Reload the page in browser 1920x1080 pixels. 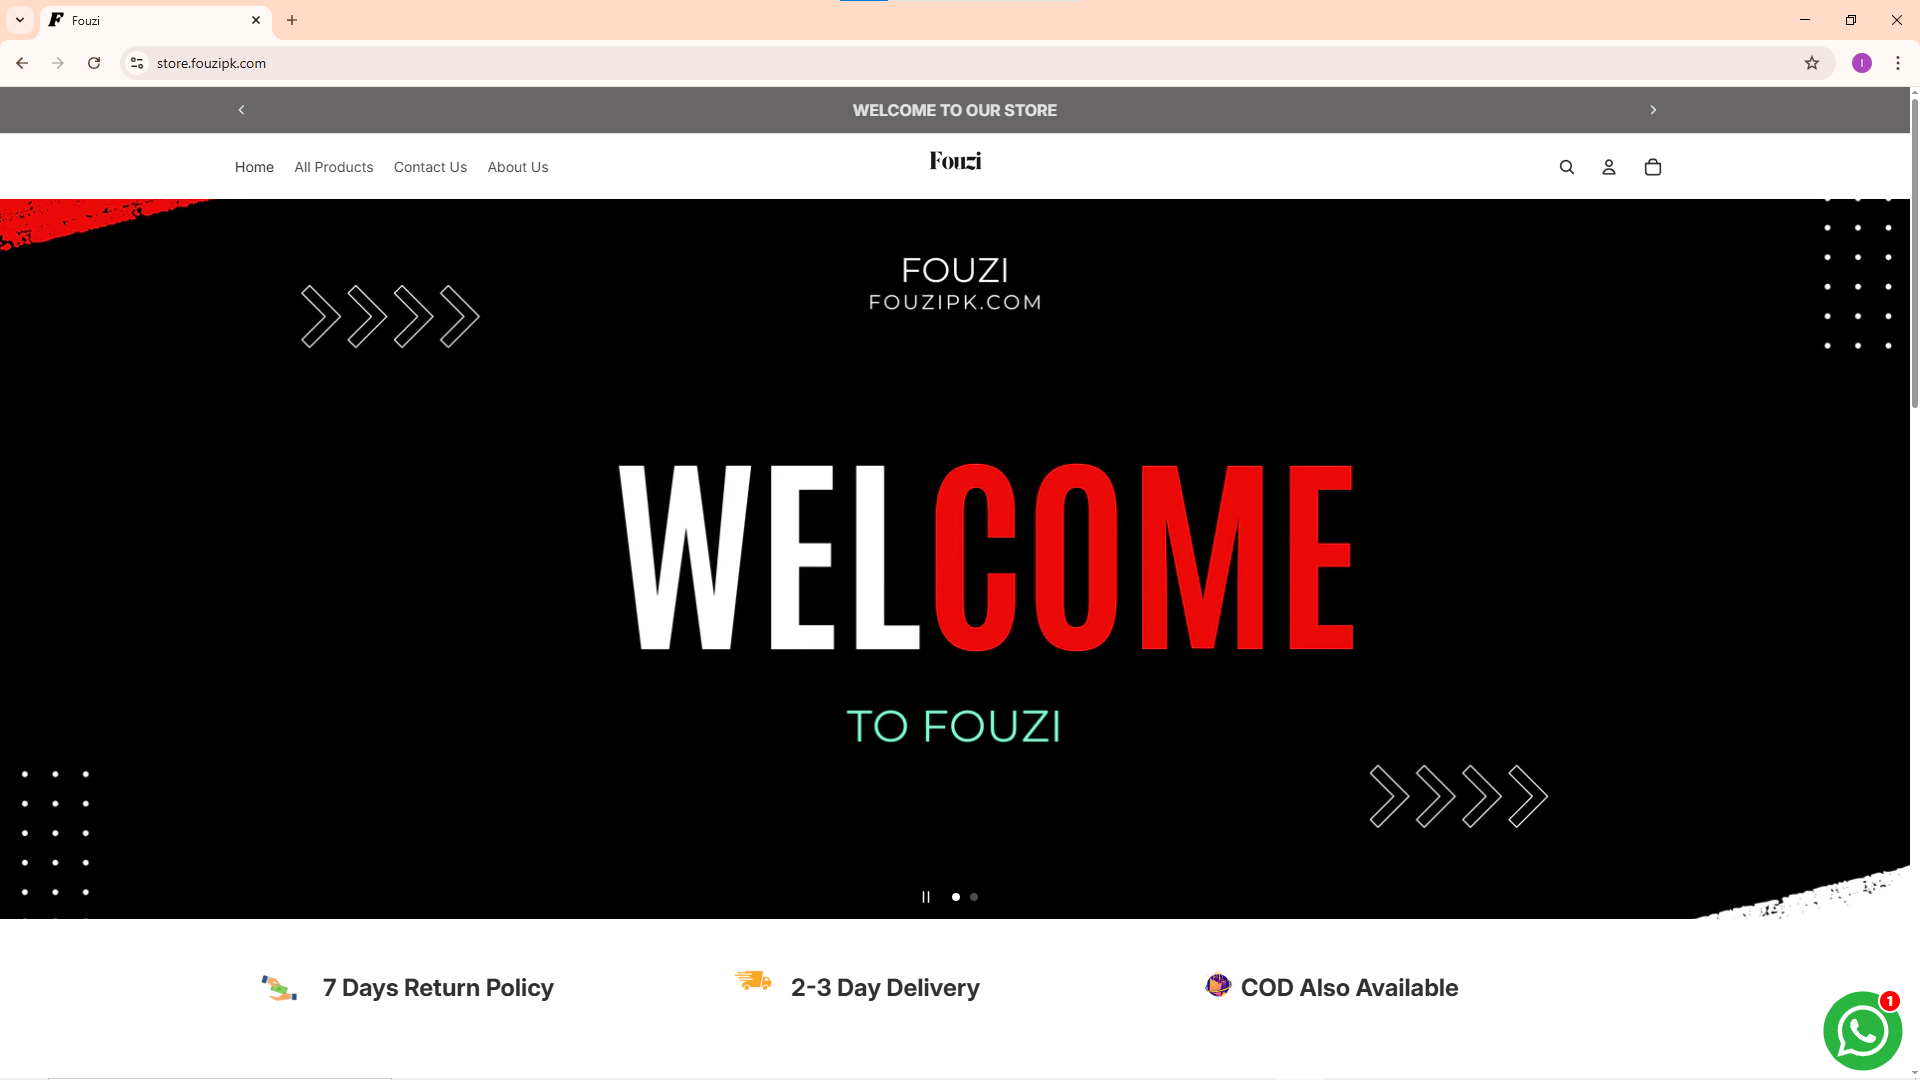(94, 63)
